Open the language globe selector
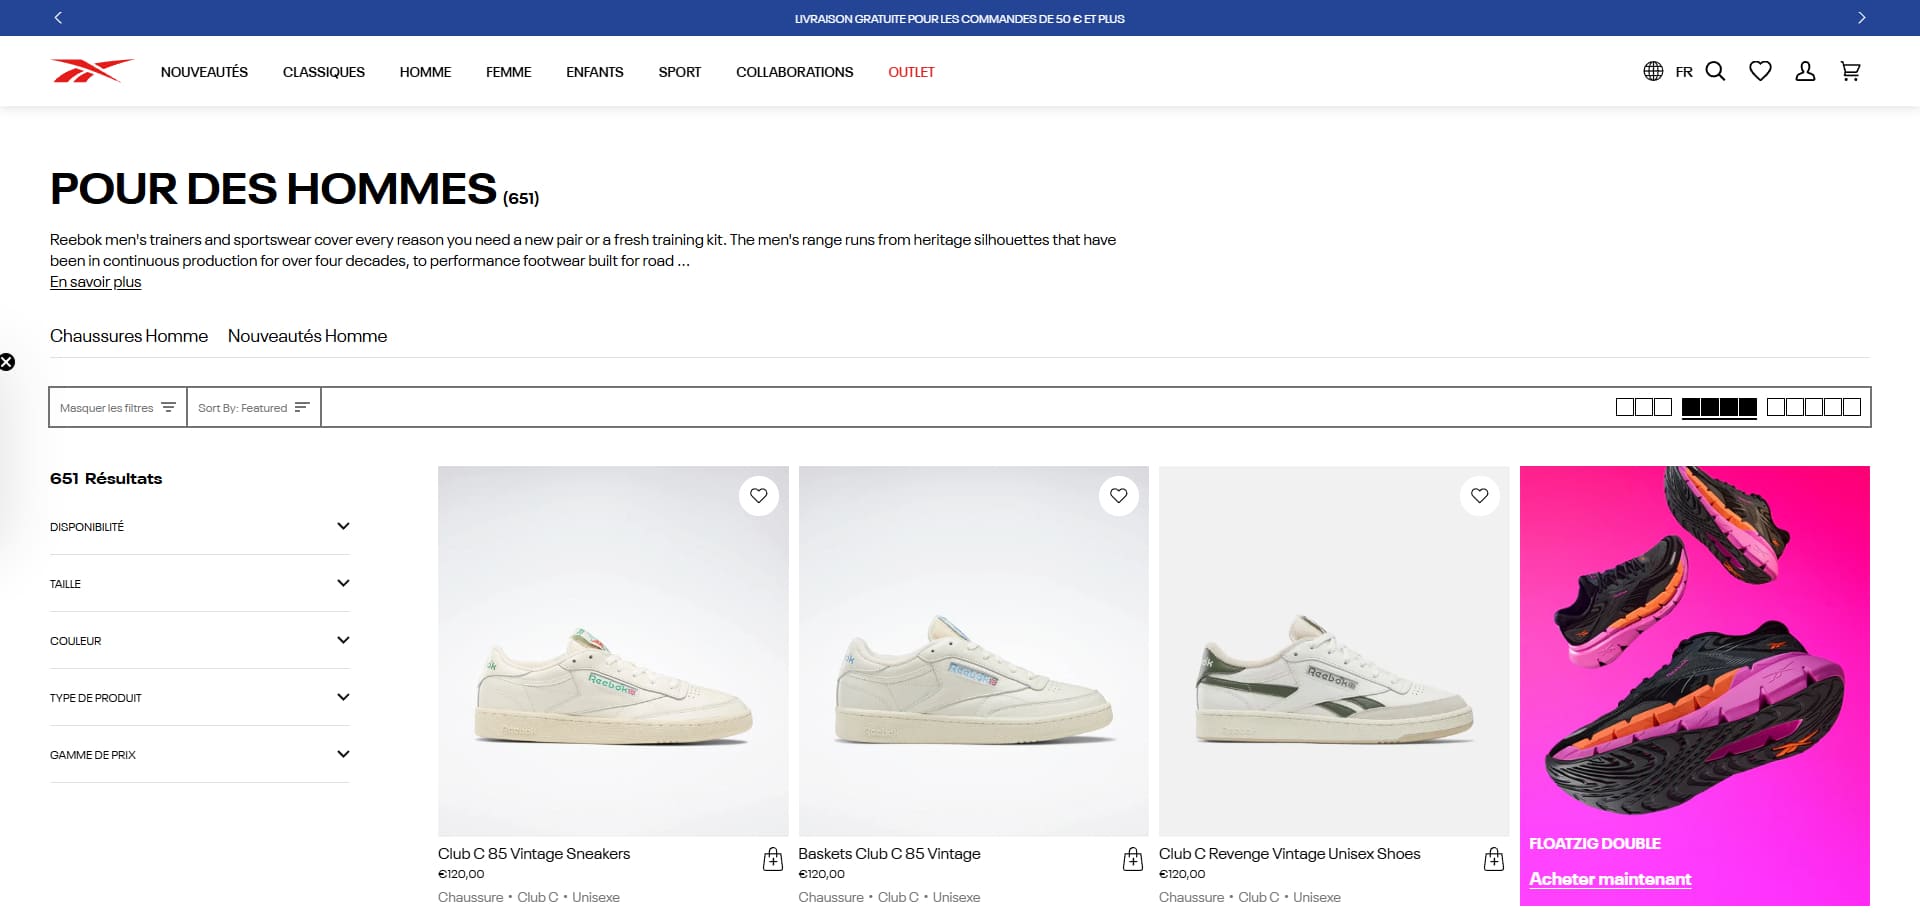Image resolution: width=1920 pixels, height=919 pixels. pos(1653,71)
